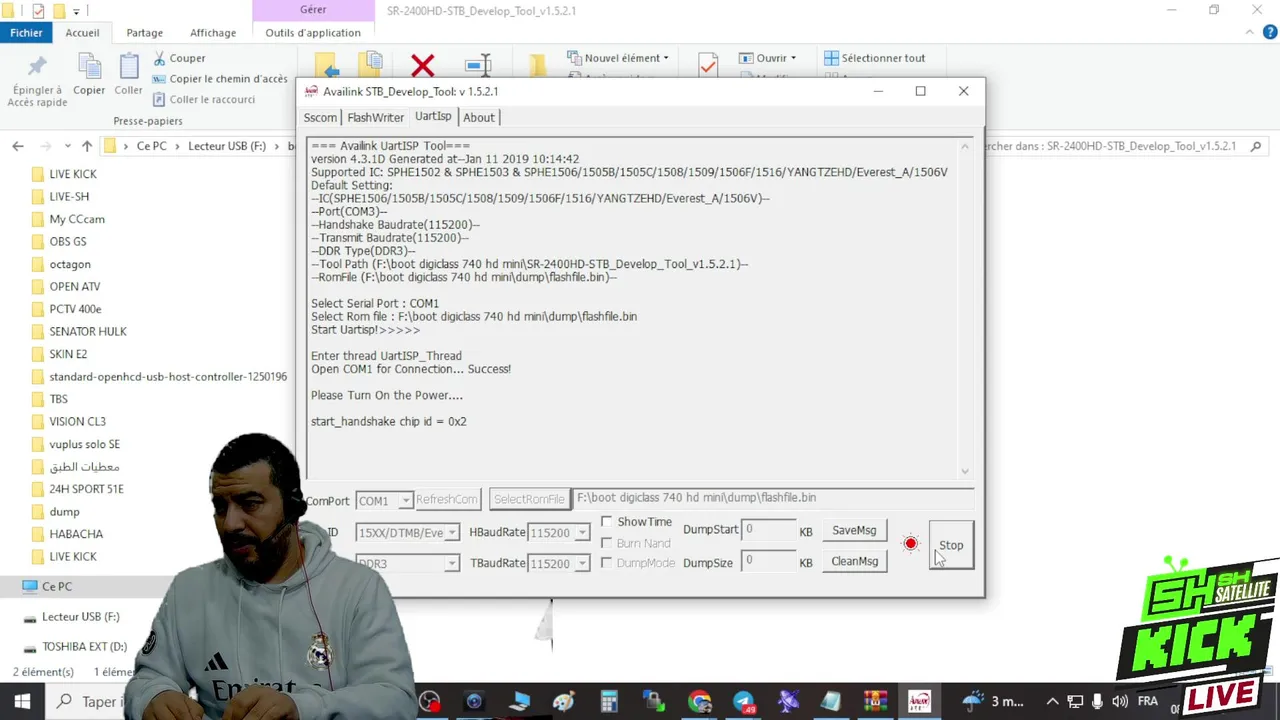Open the Fichier menu in Explorer
Screen dimensions: 1280x720
coord(26,32)
